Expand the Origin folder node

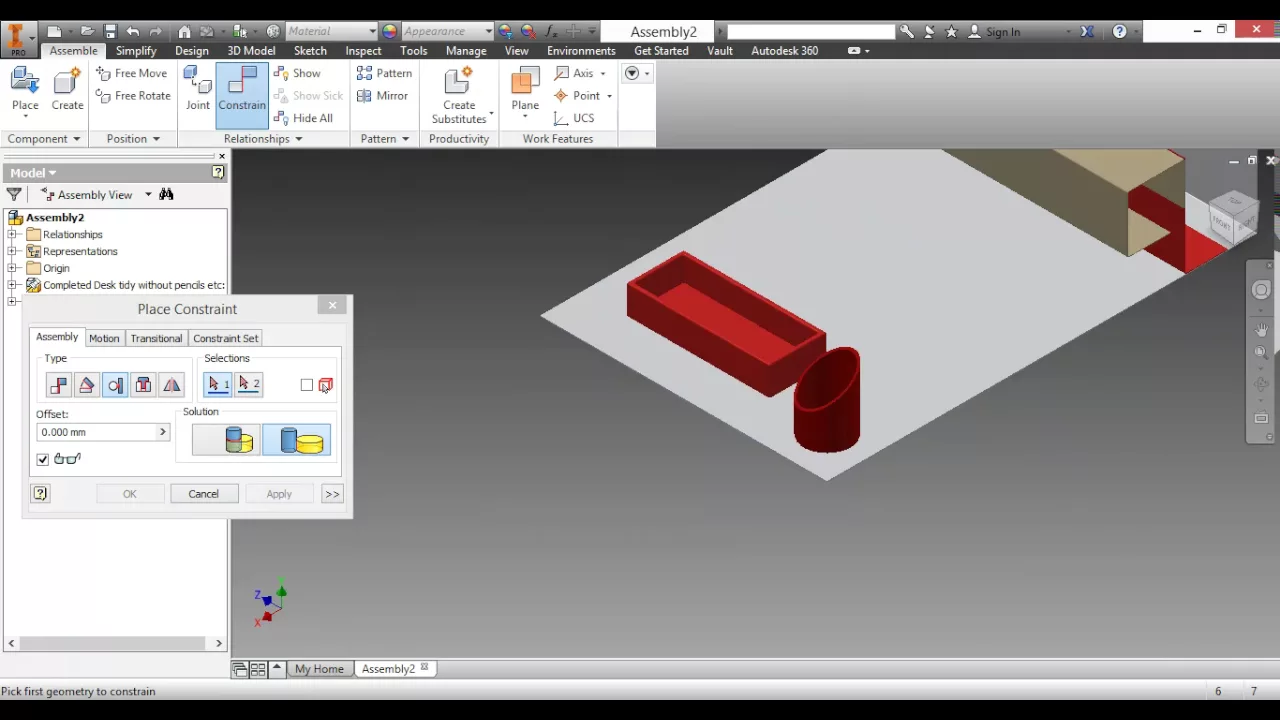coord(13,268)
